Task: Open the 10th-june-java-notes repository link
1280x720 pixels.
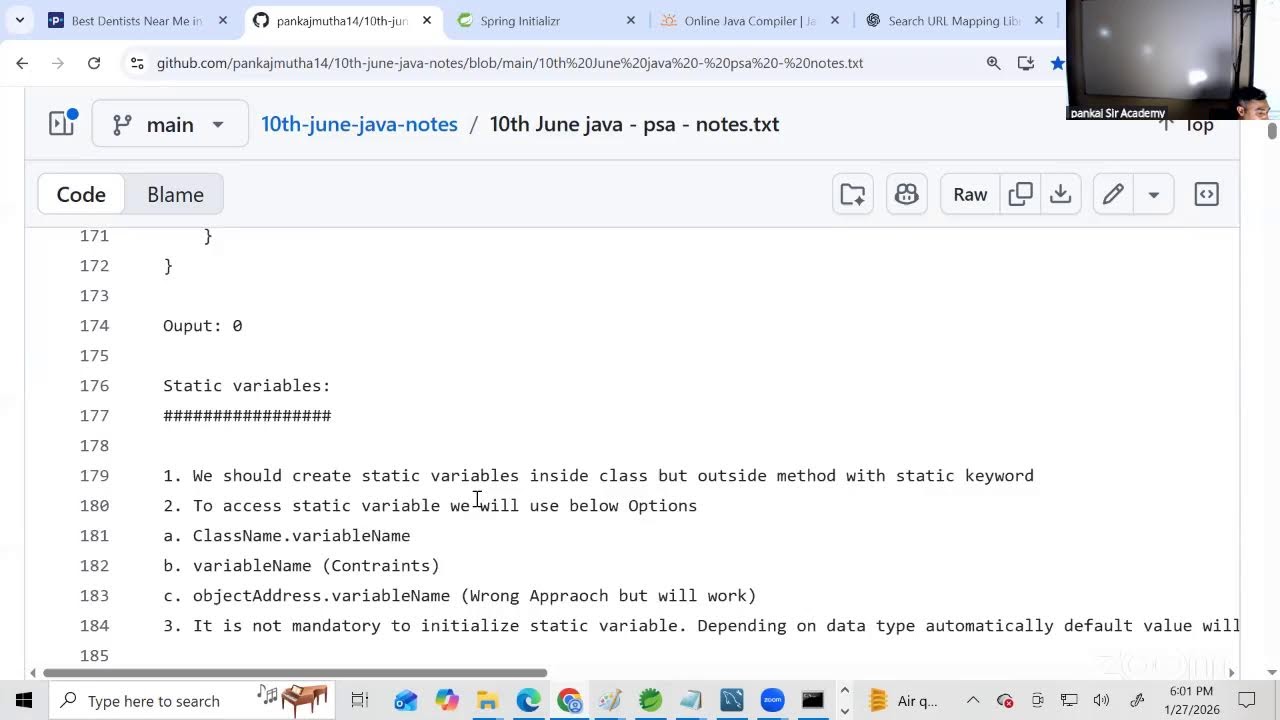Action: tap(359, 124)
